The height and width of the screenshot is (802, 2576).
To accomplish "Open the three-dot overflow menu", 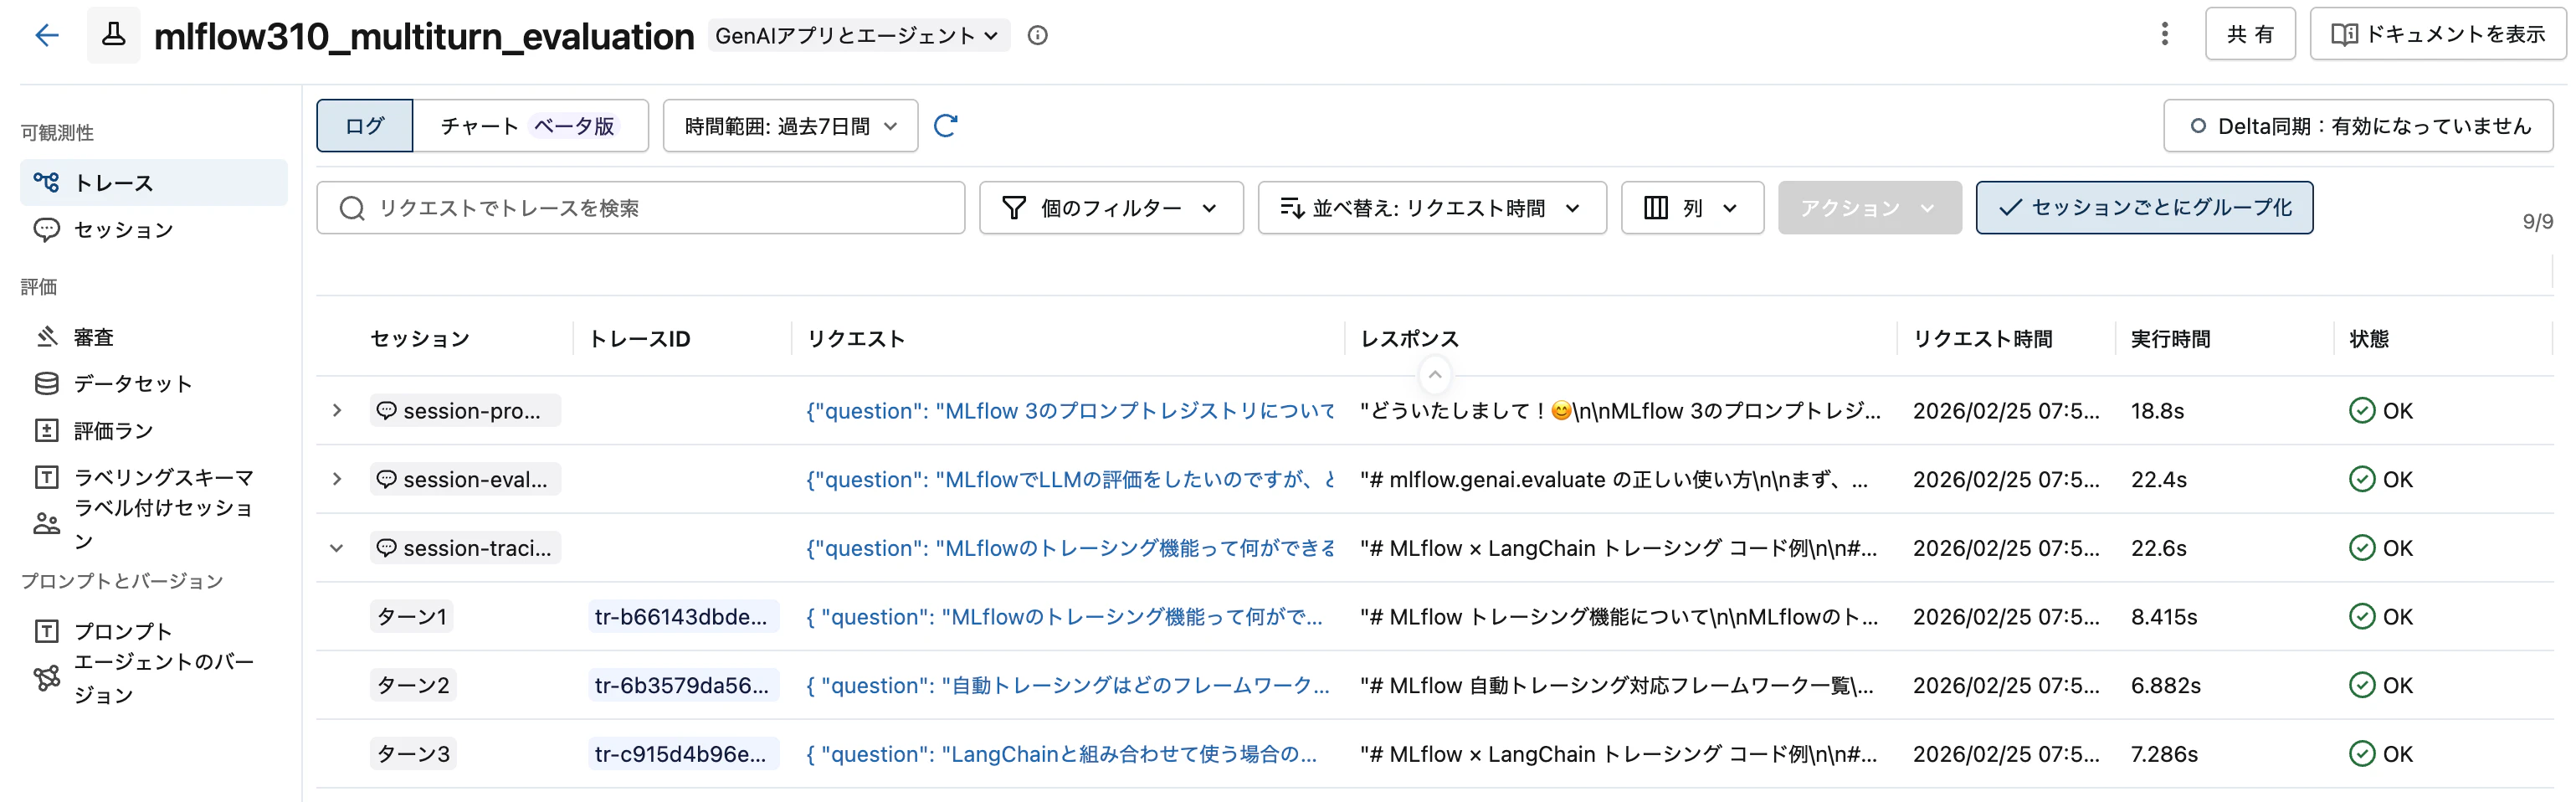I will click(x=2164, y=33).
